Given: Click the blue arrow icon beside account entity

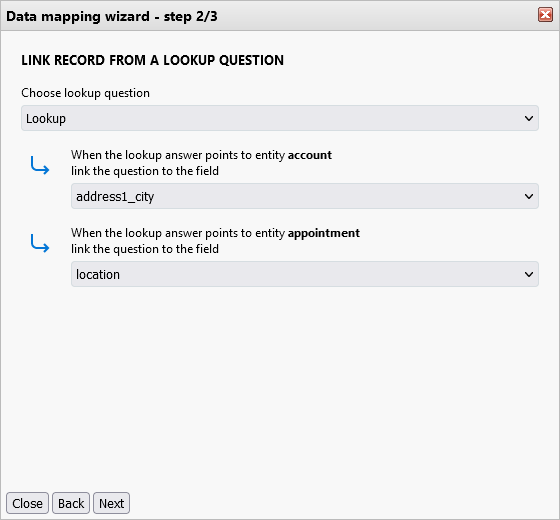Looking at the screenshot, I should (x=40, y=165).
